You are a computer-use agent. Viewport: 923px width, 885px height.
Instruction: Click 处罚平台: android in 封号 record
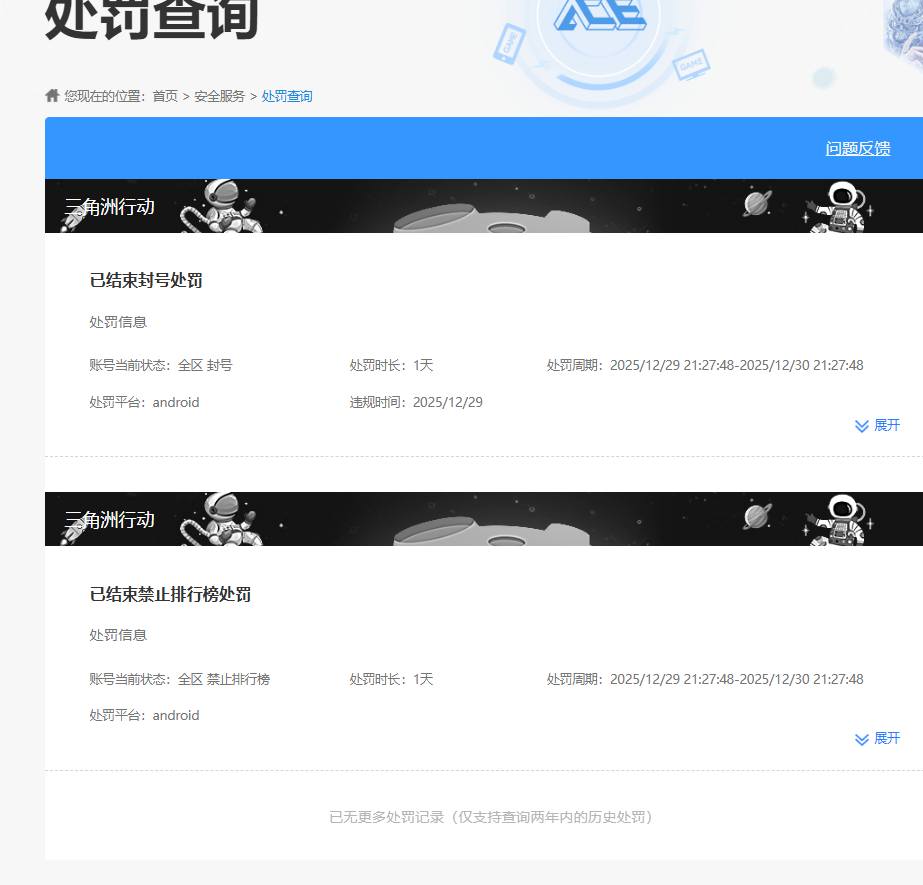pyautogui.click(x=144, y=402)
